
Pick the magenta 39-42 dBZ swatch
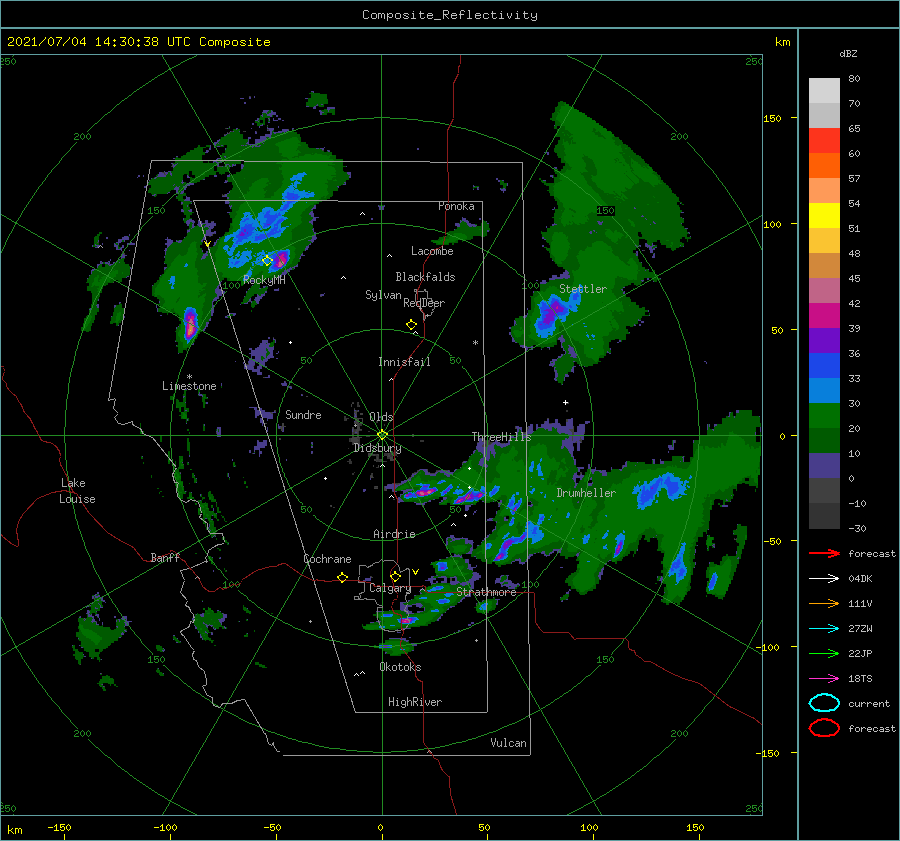point(824,315)
